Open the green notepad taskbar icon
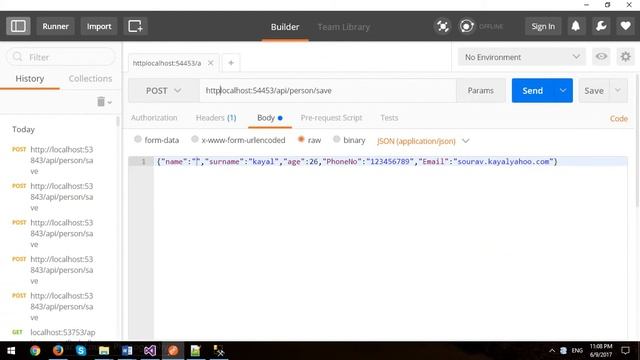The image size is (640, 360). click(x=196, y=351)
